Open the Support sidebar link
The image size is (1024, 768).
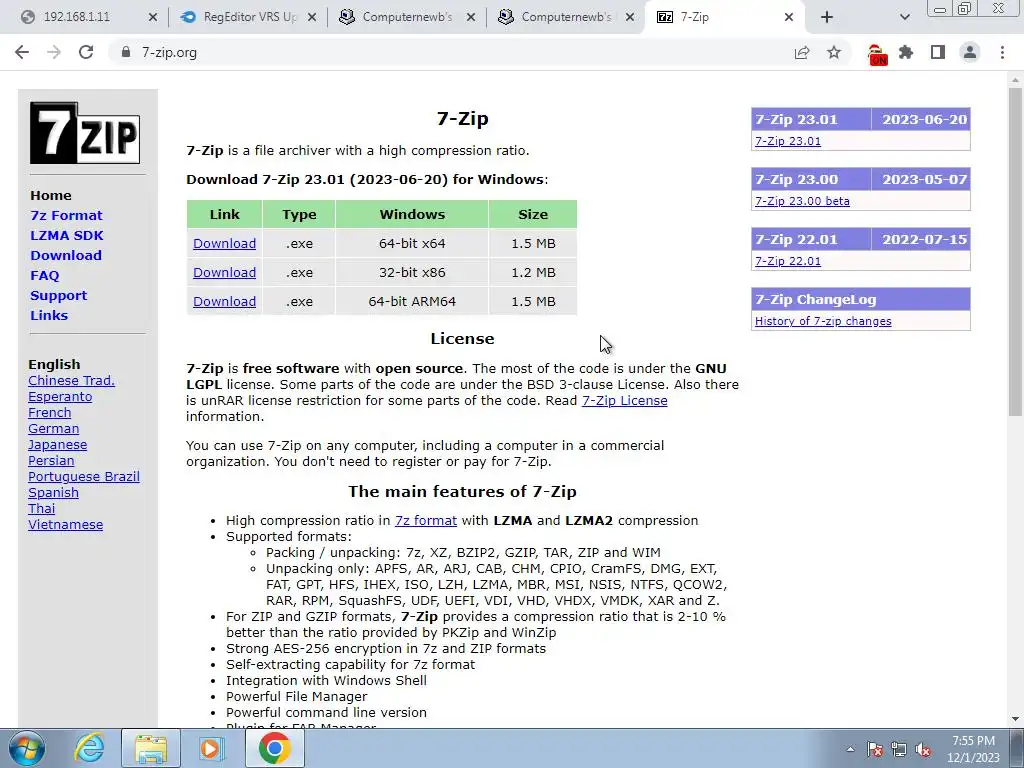point(58,295)
